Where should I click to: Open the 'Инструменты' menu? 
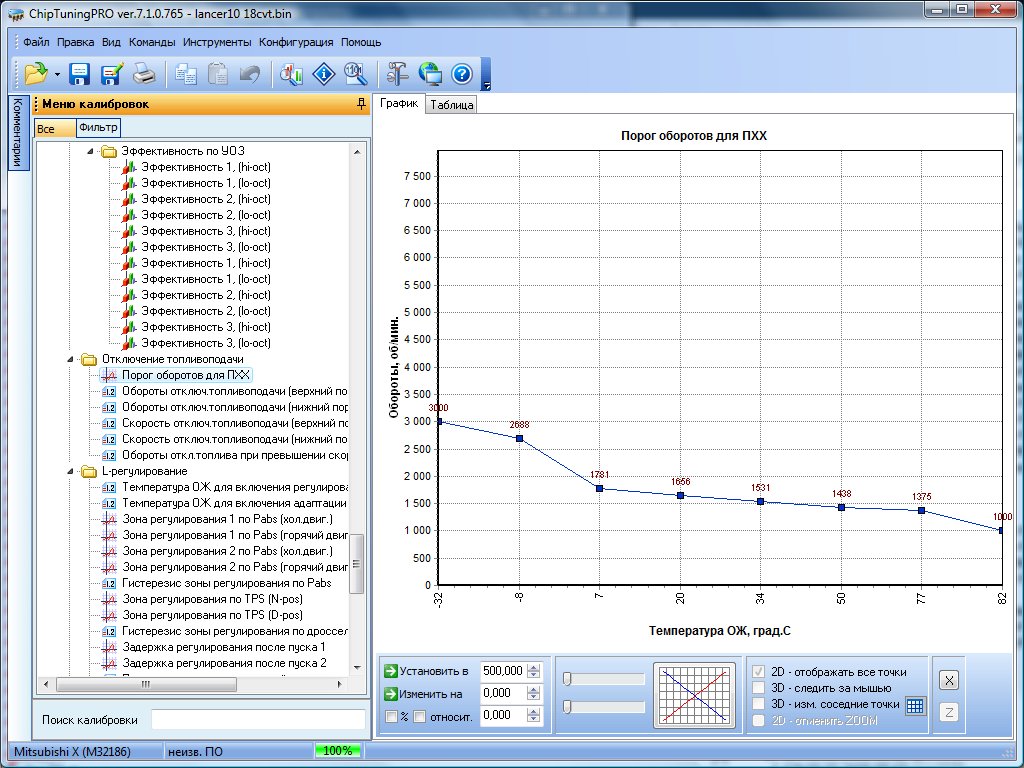pos(217,43)
